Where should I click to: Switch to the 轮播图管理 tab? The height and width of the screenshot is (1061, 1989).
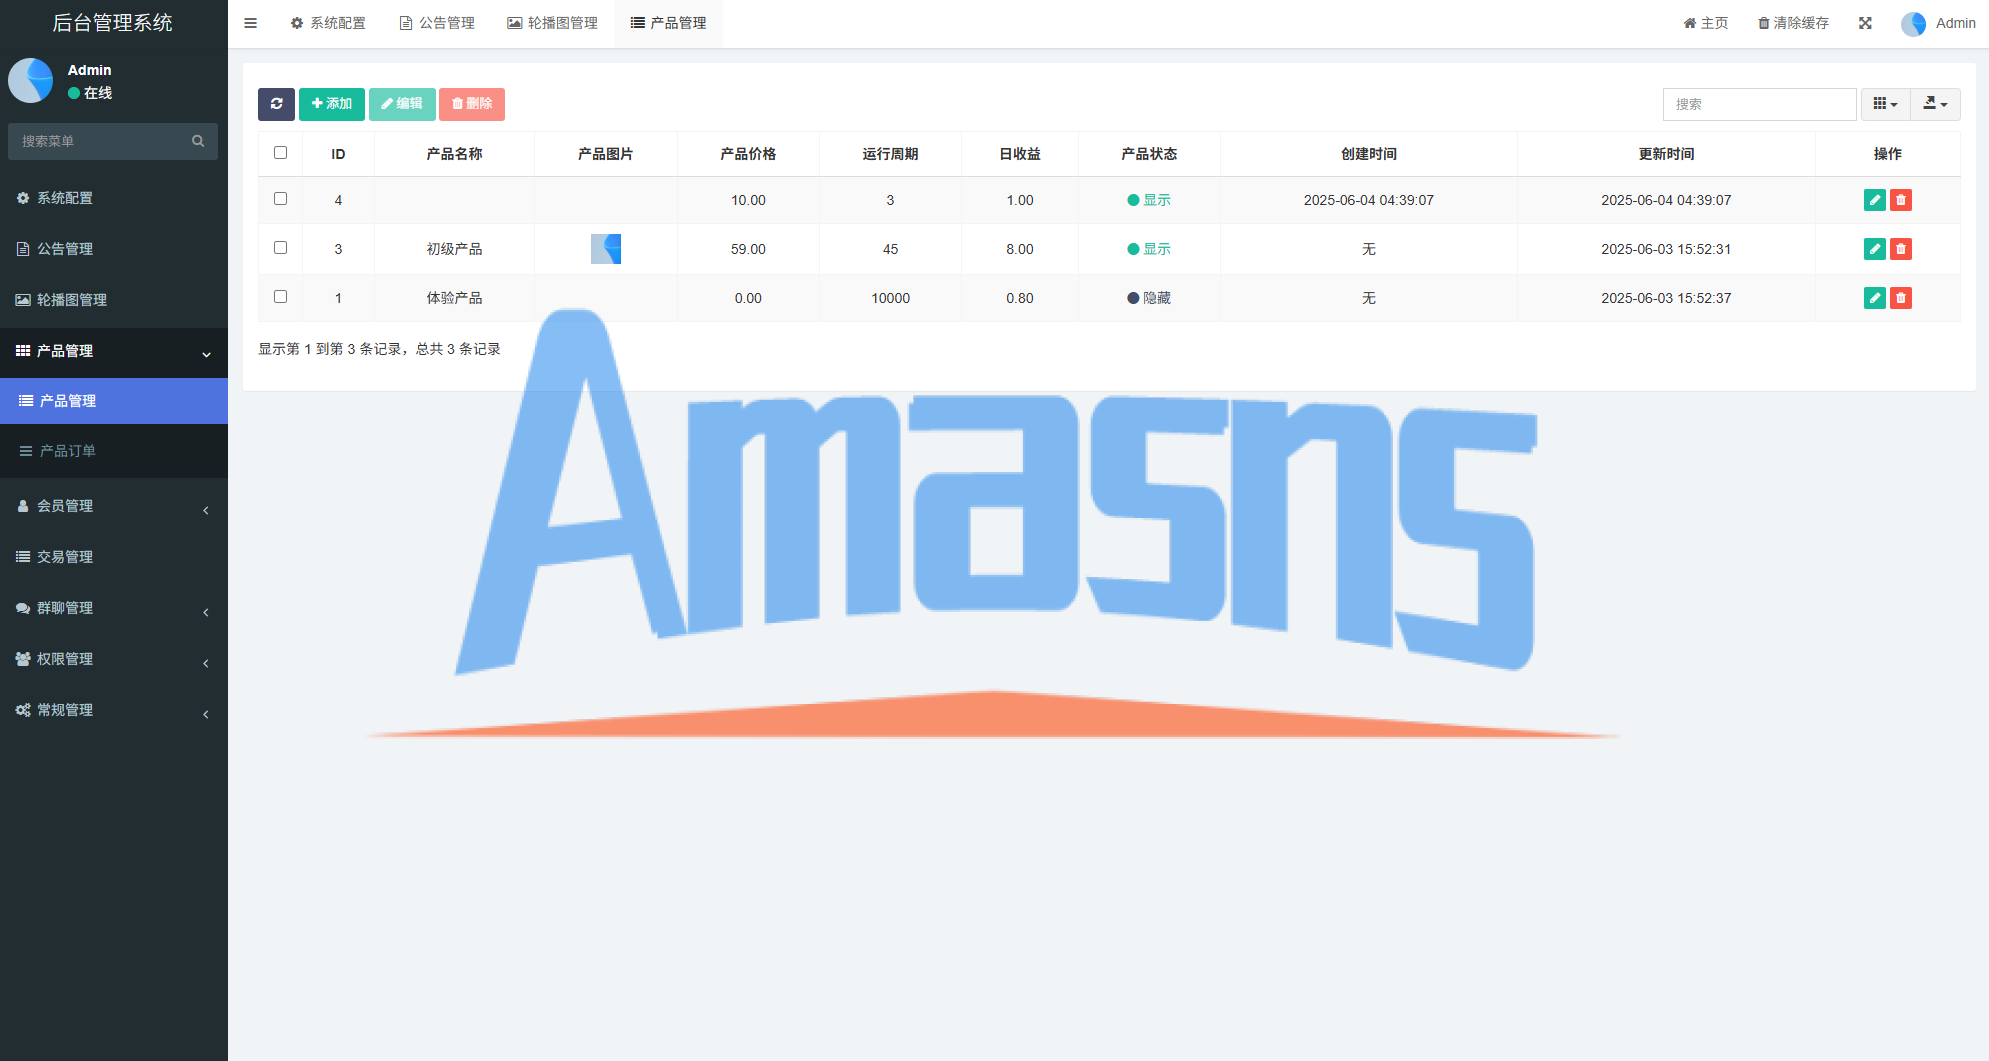[552, 23]
